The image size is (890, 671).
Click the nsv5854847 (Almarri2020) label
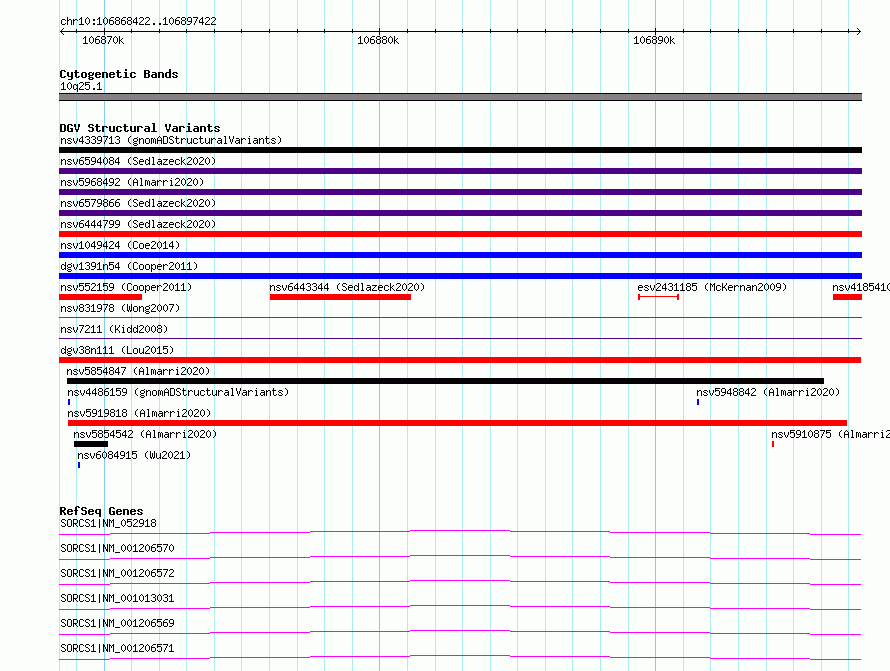[x=138, y=371]
